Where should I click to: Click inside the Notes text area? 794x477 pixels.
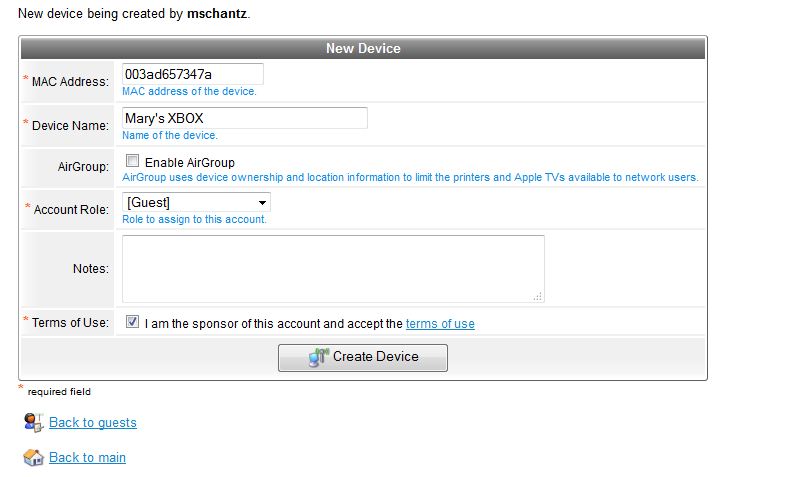(x=333, y=268)
